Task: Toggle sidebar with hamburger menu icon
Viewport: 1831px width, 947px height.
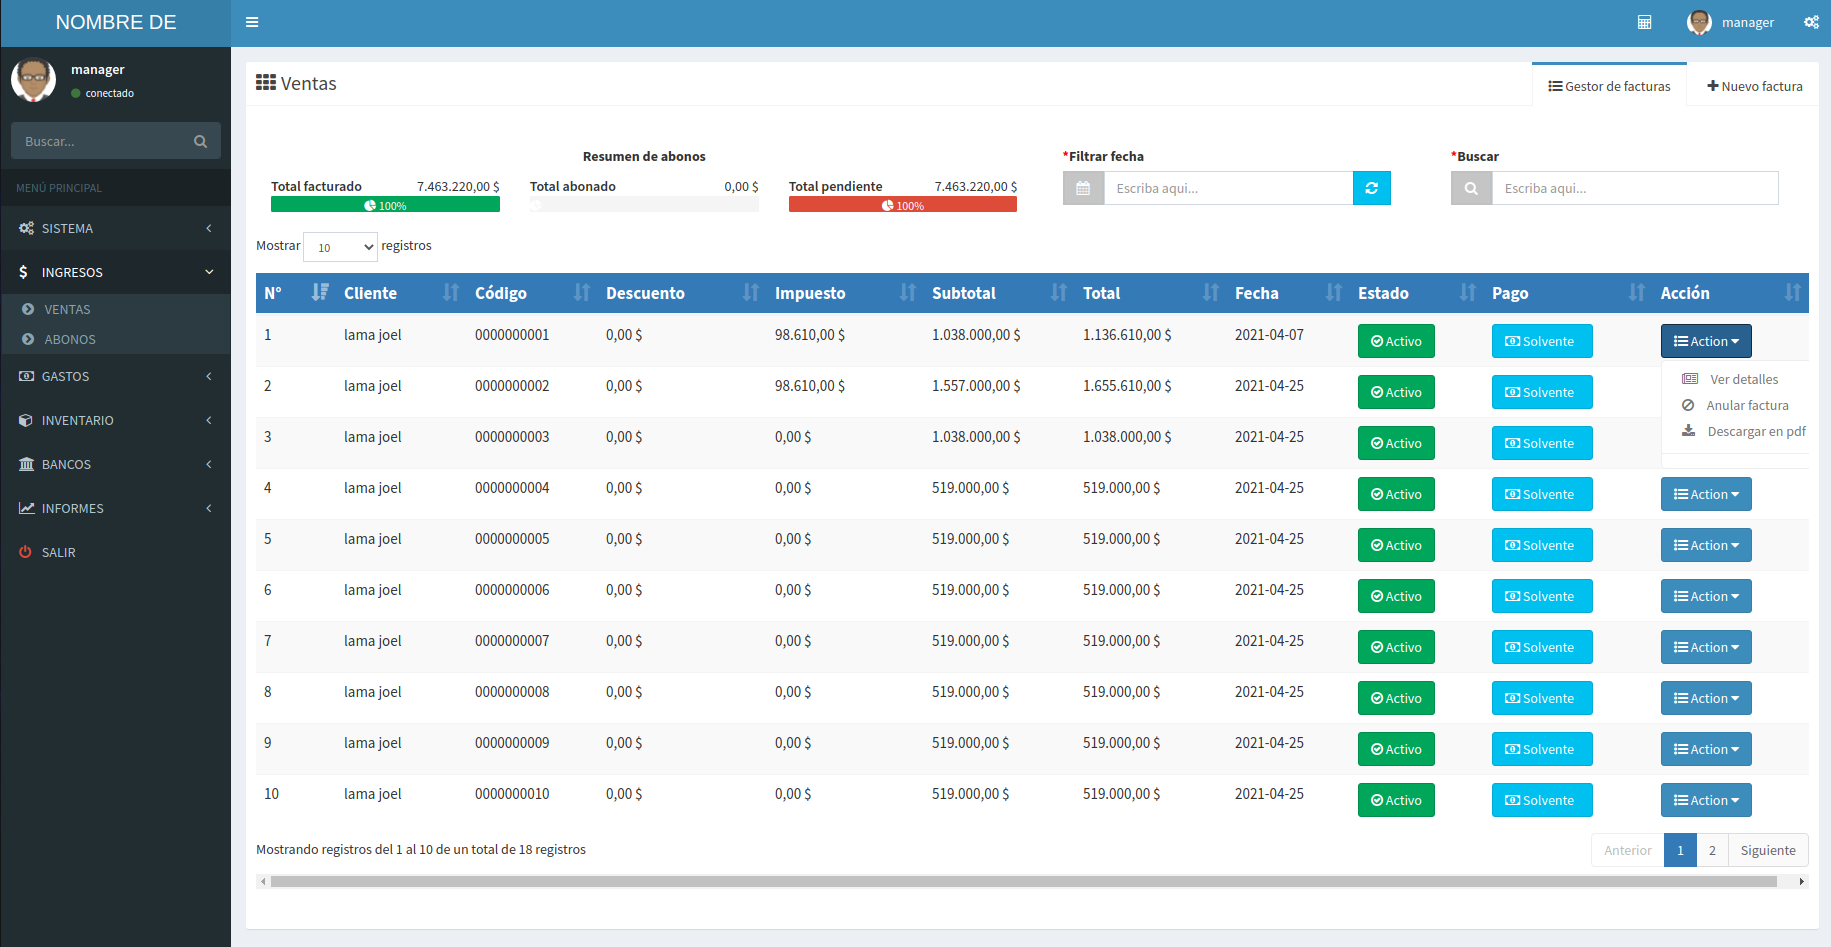Action: coord(252,22)
